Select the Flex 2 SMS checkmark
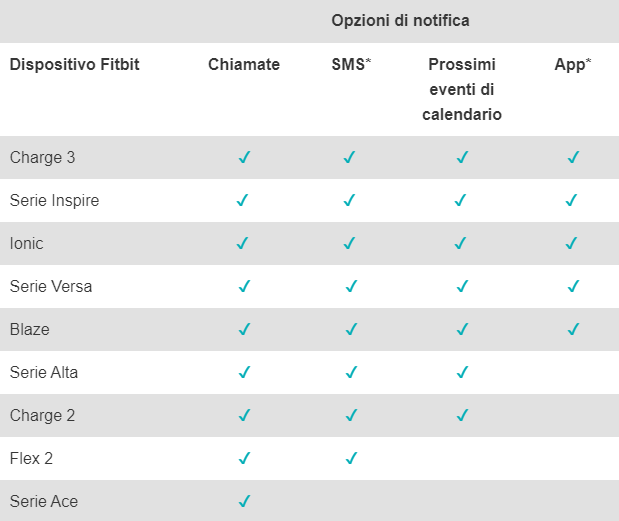This screenshot has height=521, width=619. (351, 458)
